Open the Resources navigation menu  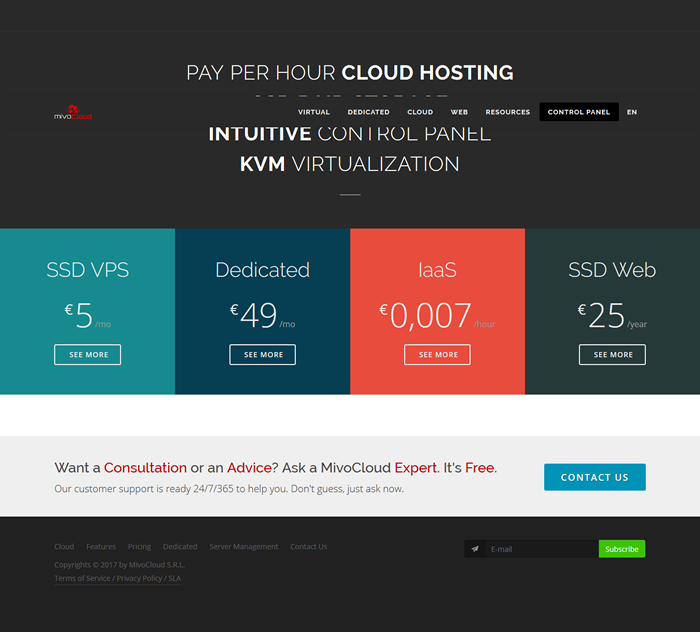click(507, 112)
